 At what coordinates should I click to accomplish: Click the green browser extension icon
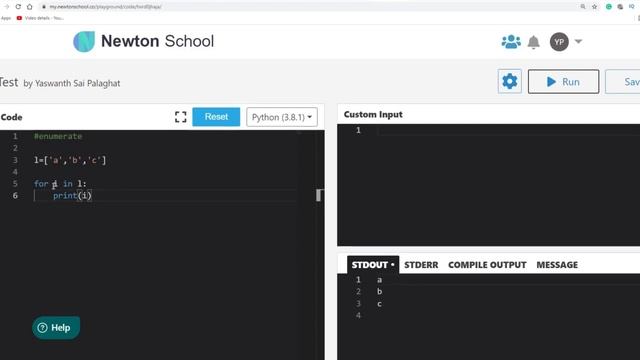coord(609,7)
